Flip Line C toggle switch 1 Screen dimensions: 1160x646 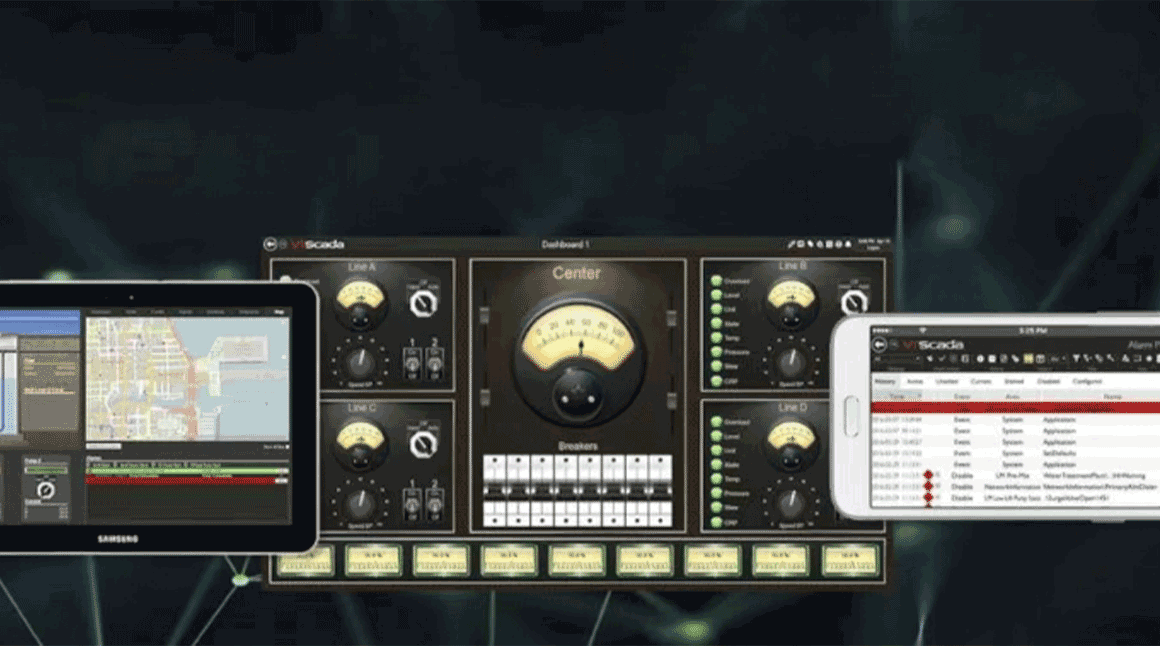click(412, 503)
